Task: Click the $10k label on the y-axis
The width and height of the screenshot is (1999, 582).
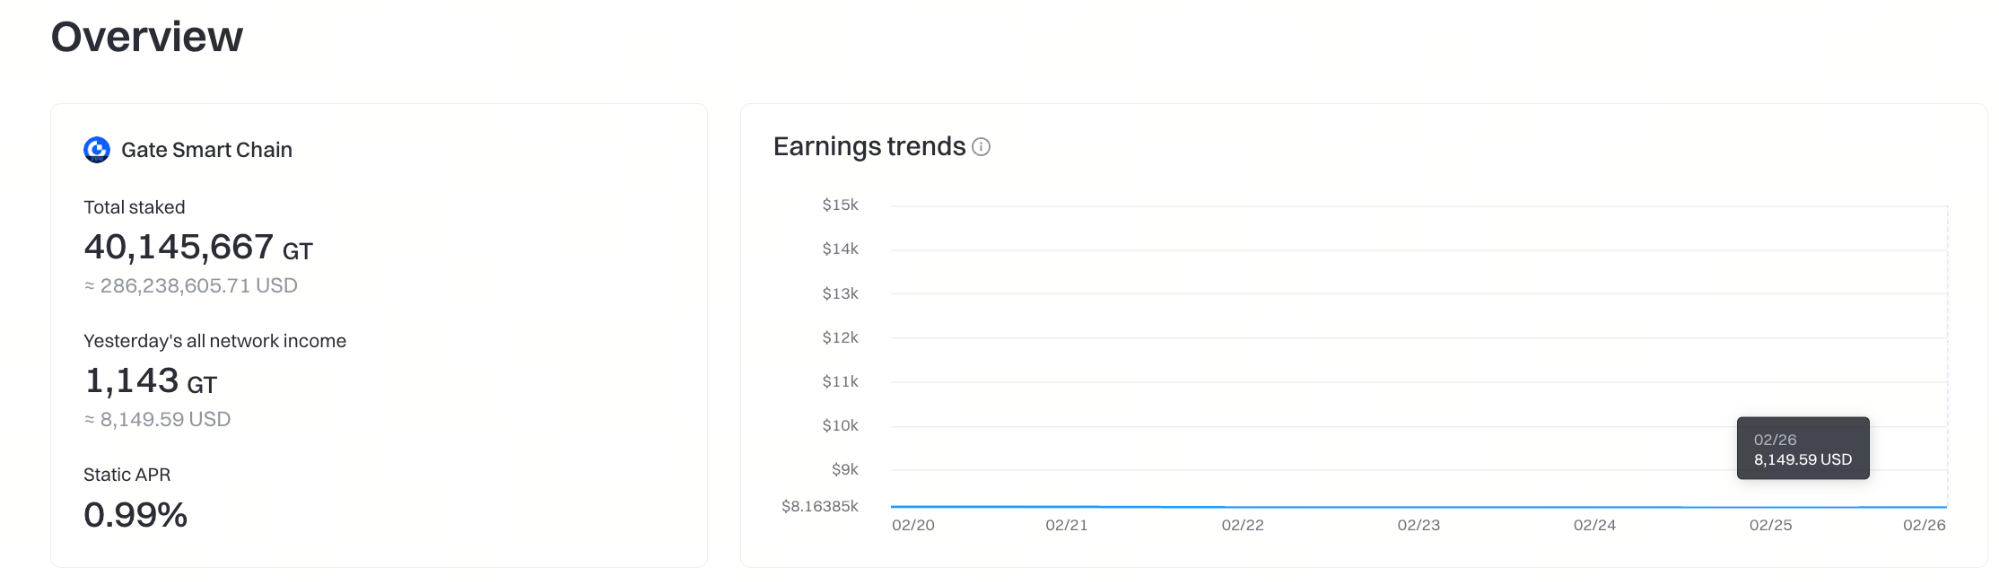Action: (840, 426)
